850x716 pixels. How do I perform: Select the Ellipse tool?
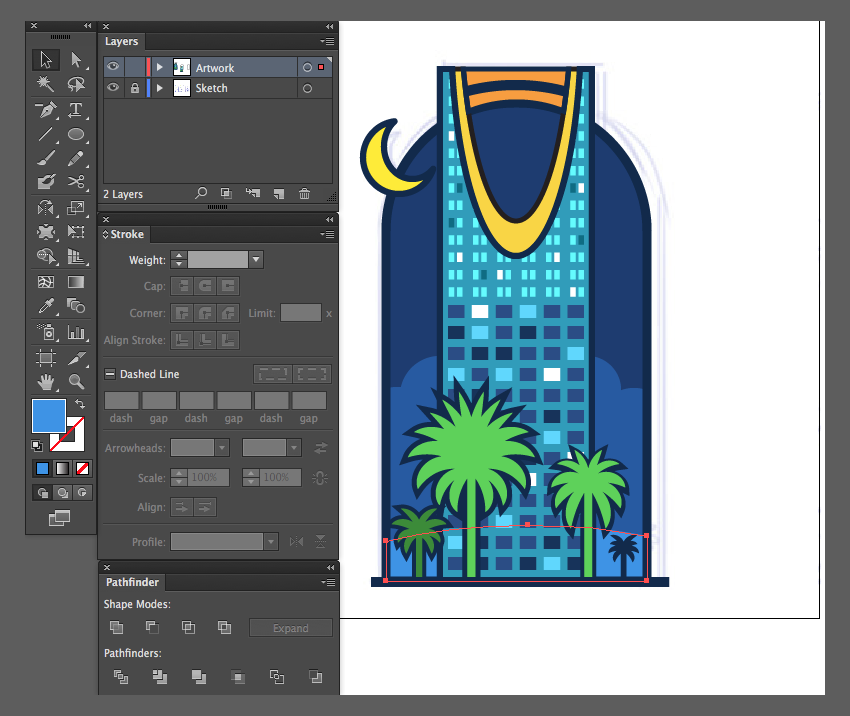coord(76,134)
